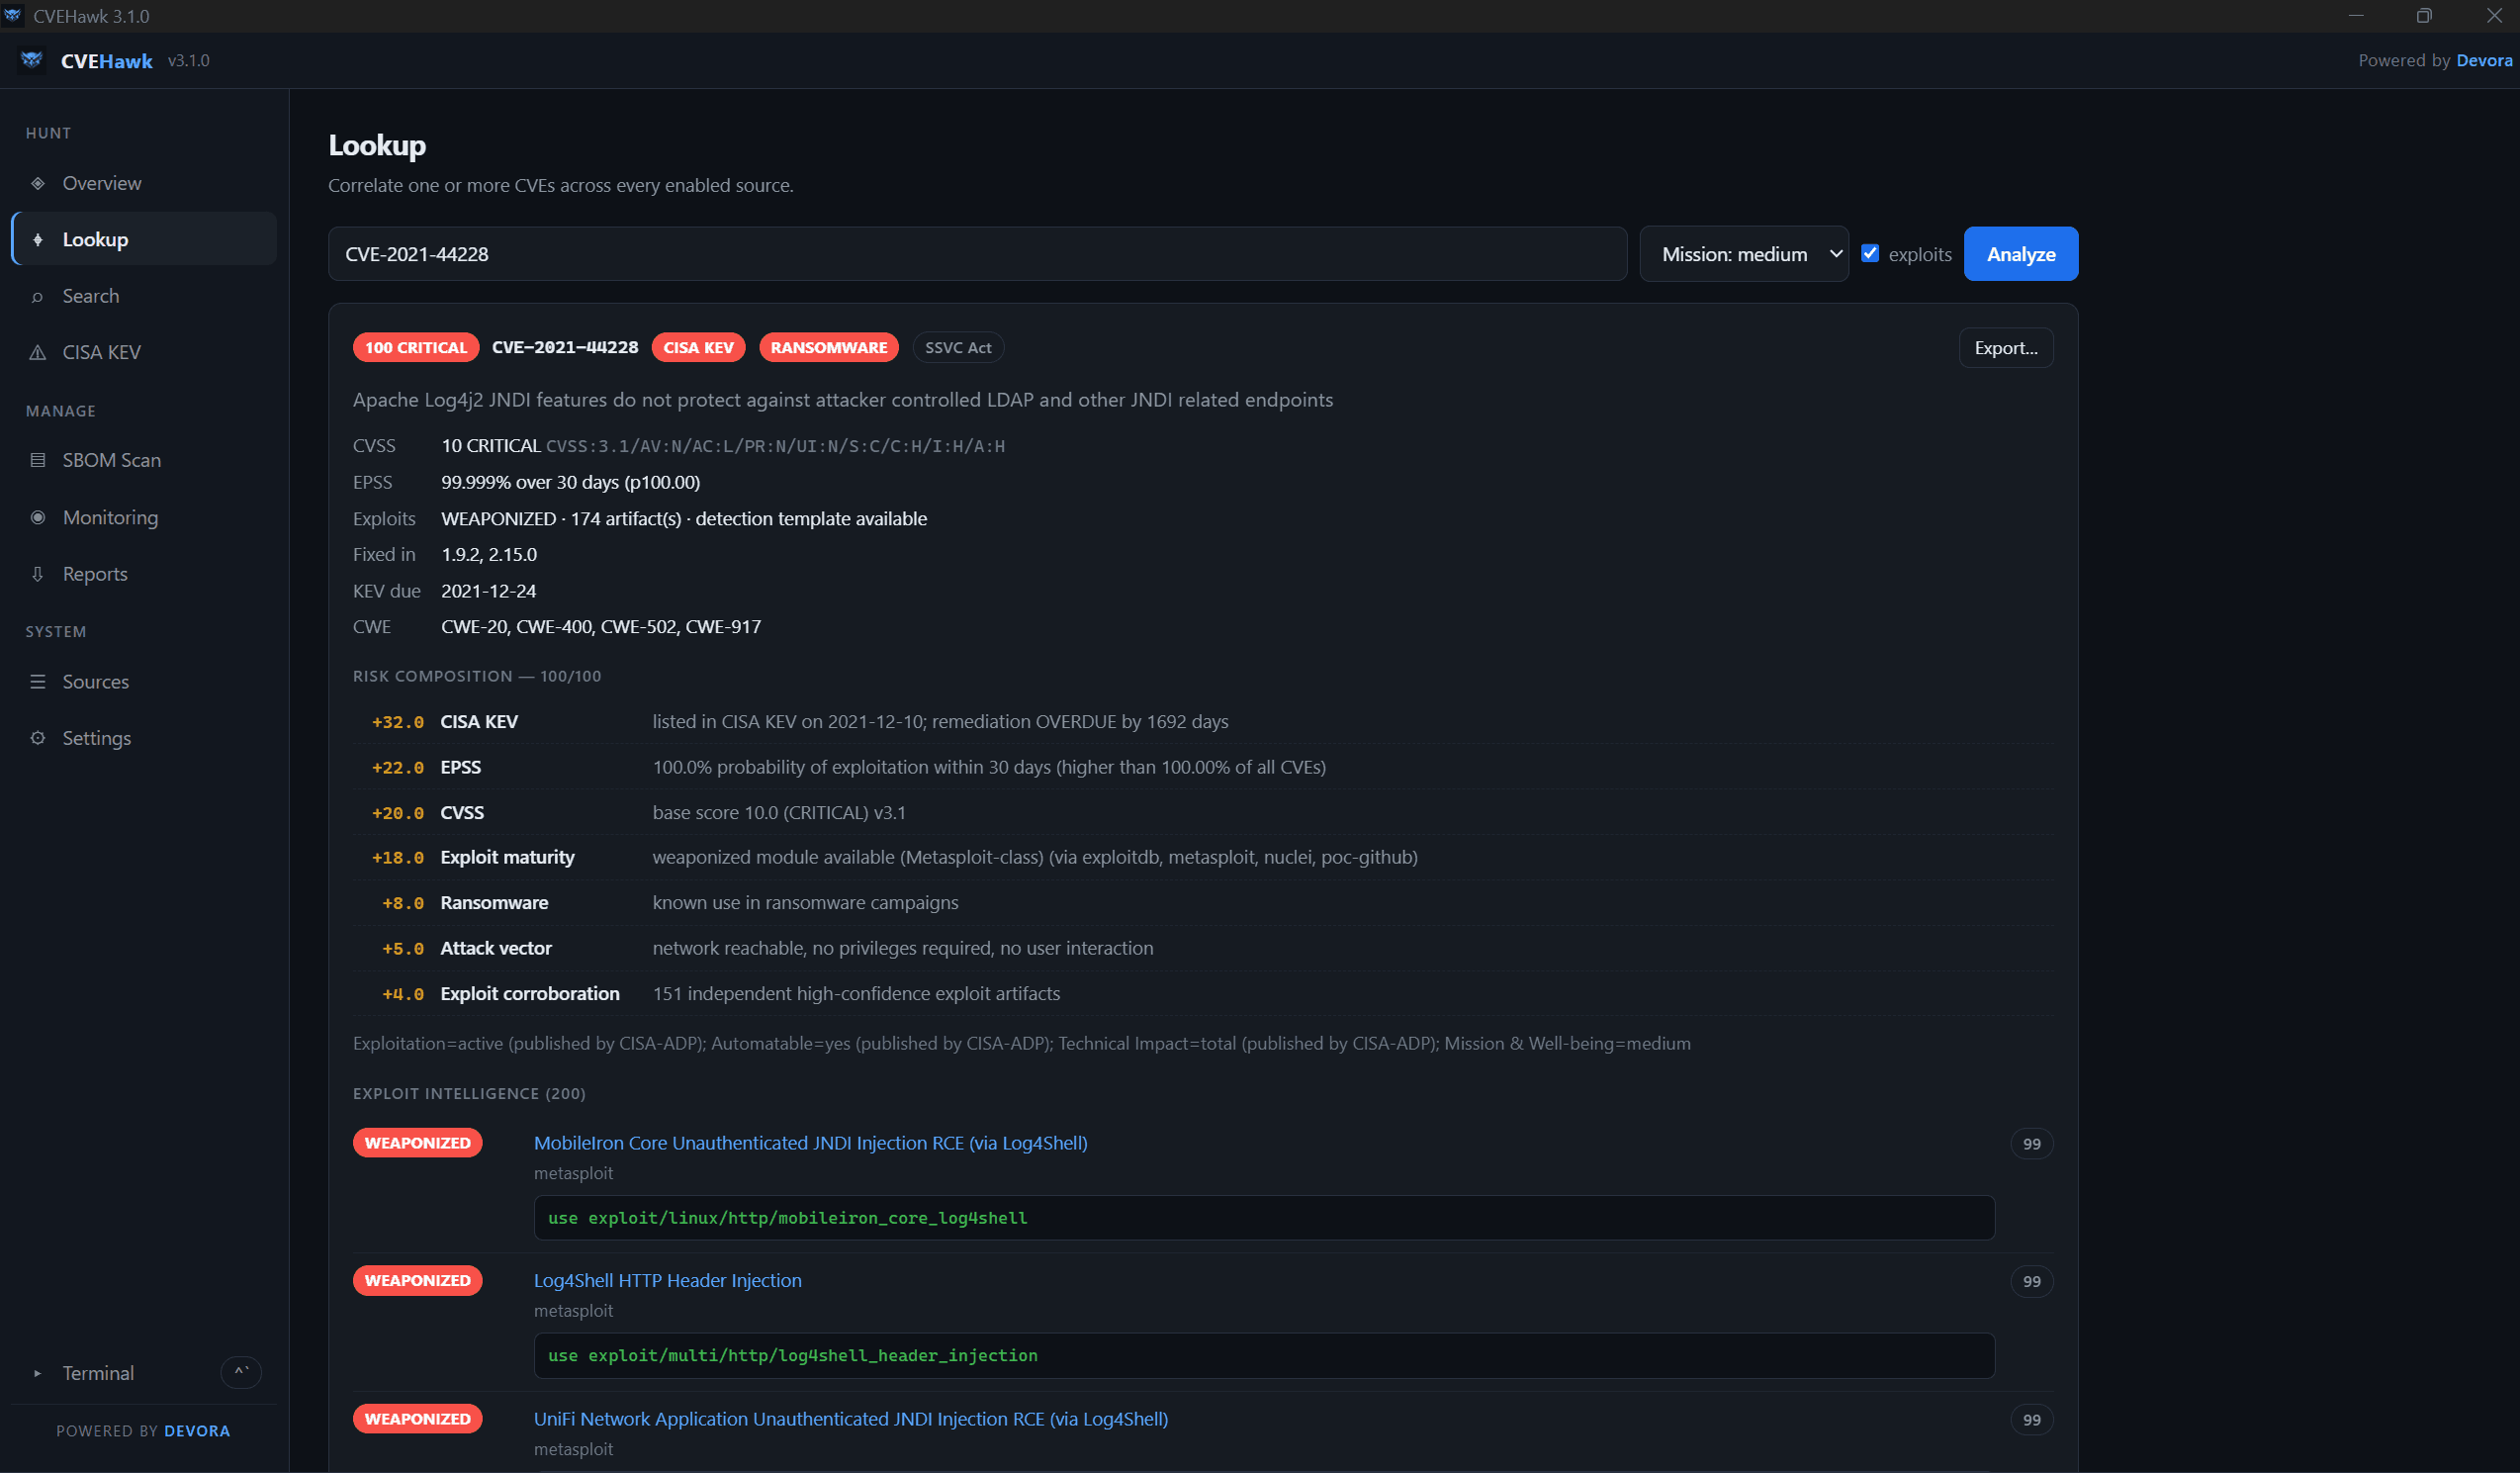Click the RANSOMWARE badge
2520x1473 pixels.
click(x=828, y=347)
